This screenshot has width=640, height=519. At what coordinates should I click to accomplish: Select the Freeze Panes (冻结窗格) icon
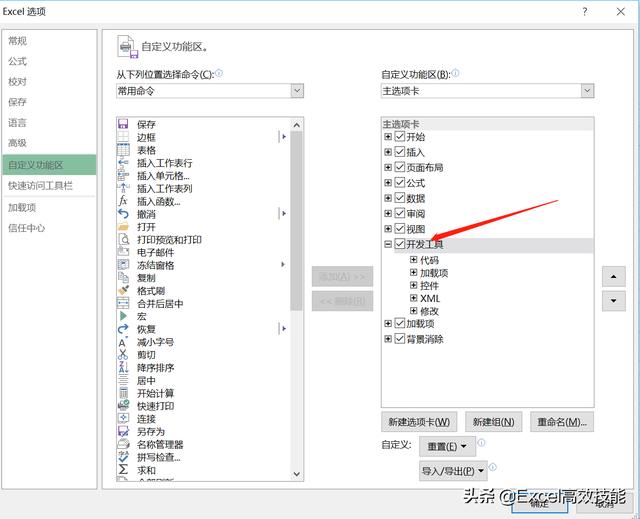123,265
